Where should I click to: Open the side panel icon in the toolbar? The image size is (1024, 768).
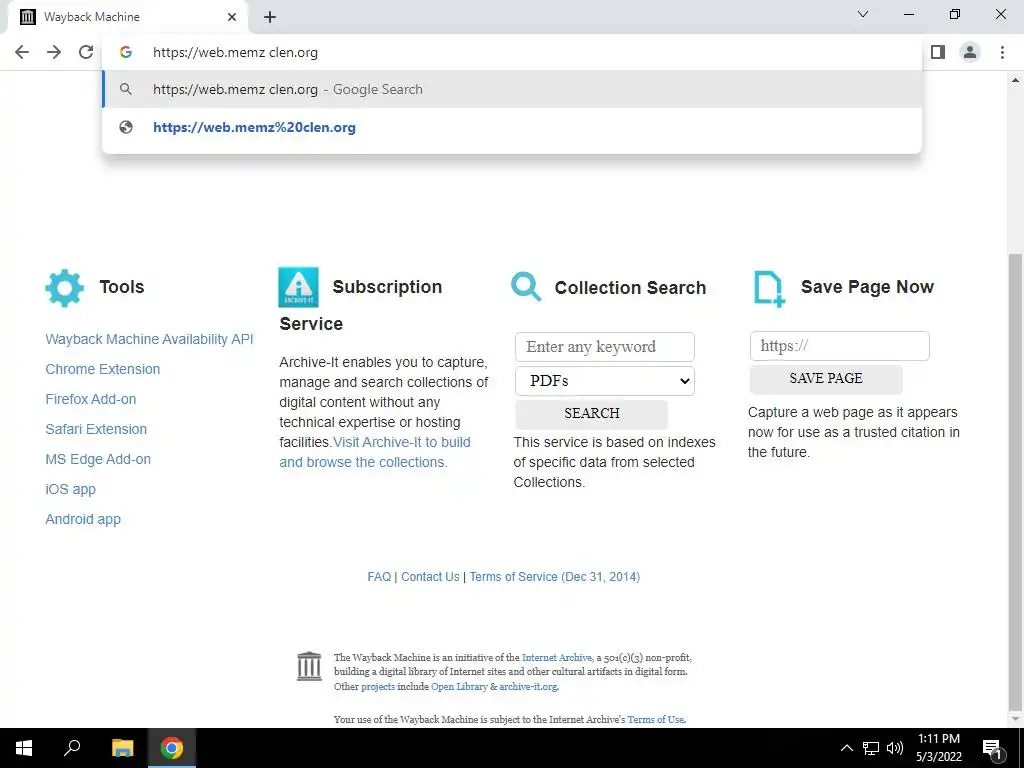938,52
